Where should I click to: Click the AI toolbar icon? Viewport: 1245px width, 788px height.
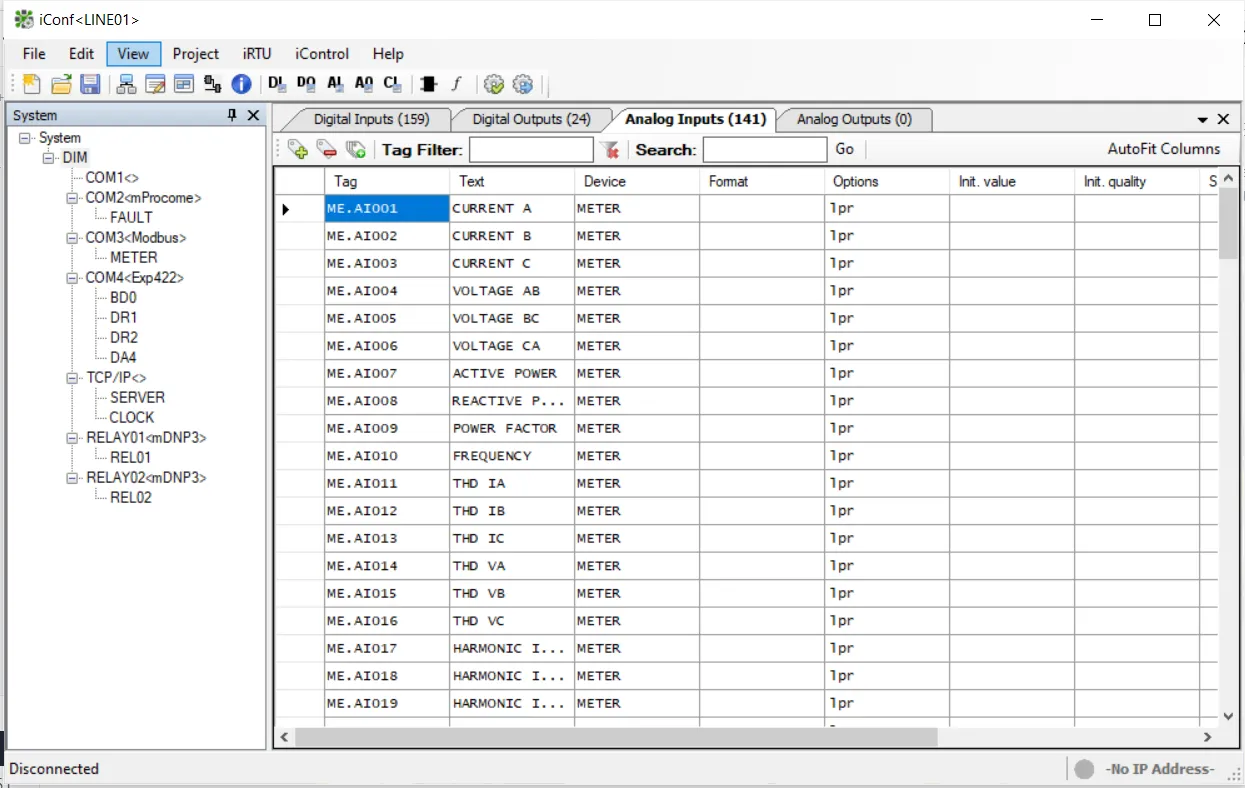[x=335, y=84]
